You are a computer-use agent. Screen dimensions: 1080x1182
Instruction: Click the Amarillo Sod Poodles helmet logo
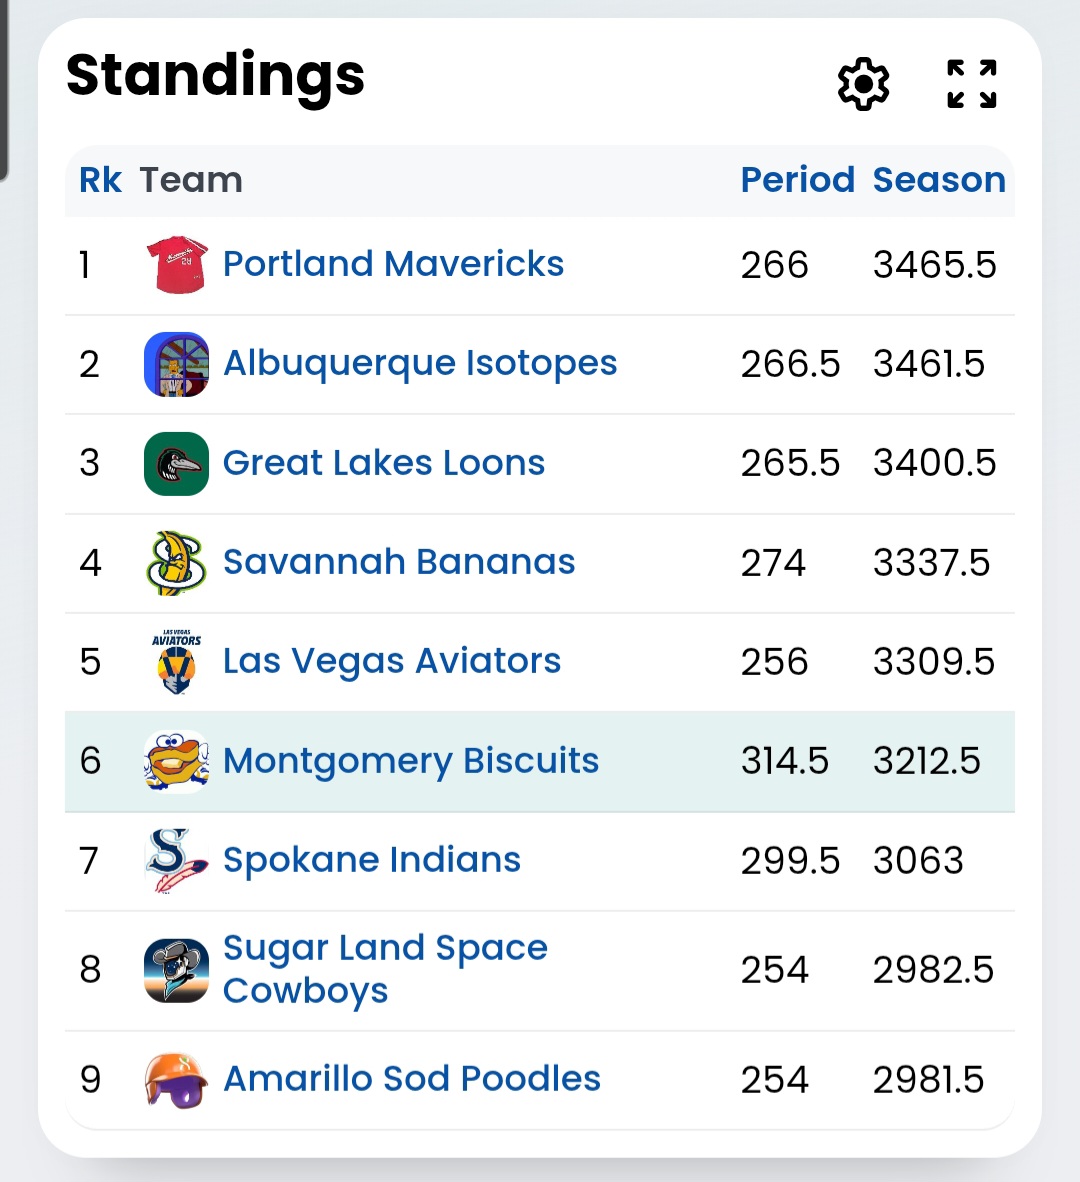[176, 1080]
